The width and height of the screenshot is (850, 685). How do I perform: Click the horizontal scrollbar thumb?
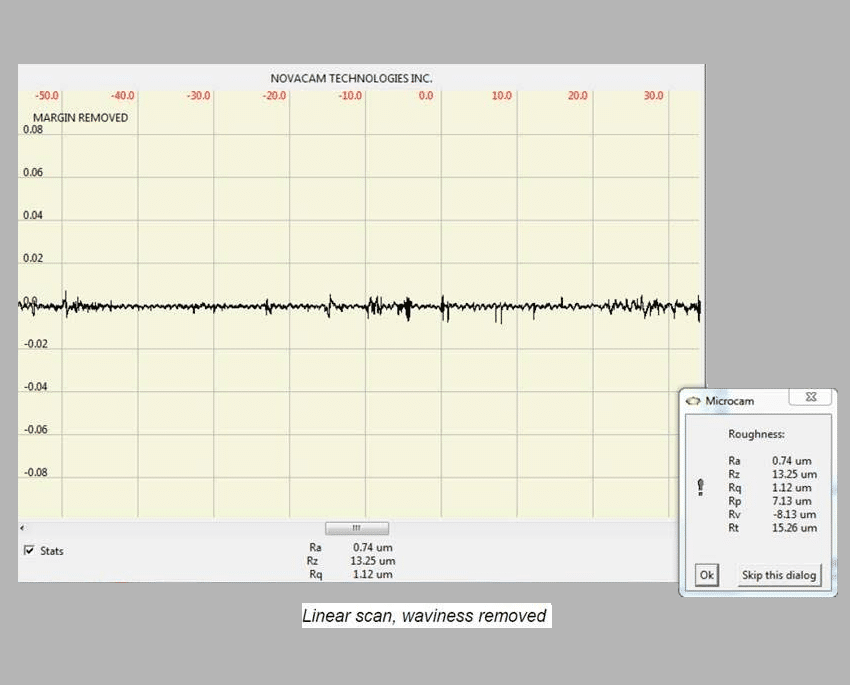point(357,528)
